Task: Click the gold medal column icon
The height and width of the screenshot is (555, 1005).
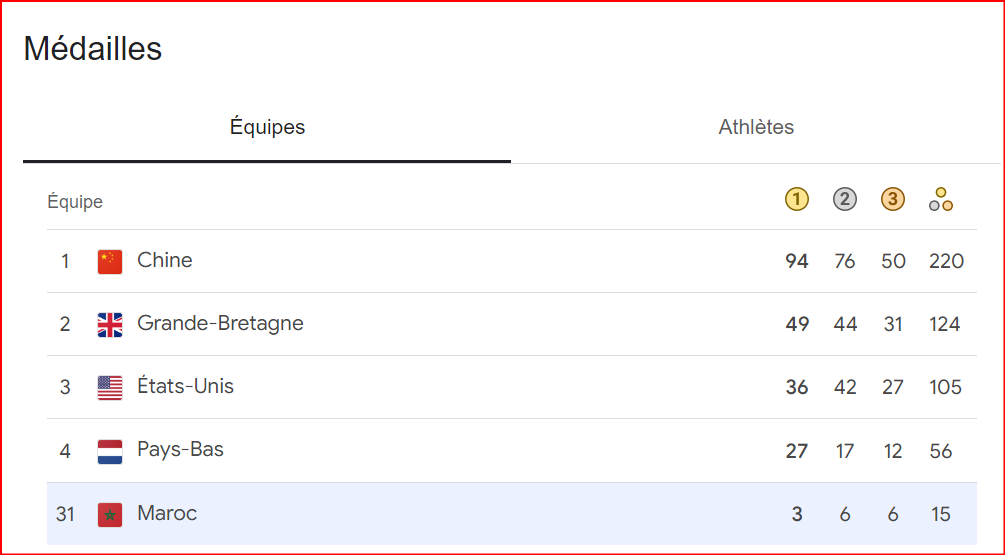Action: (797, 199)
